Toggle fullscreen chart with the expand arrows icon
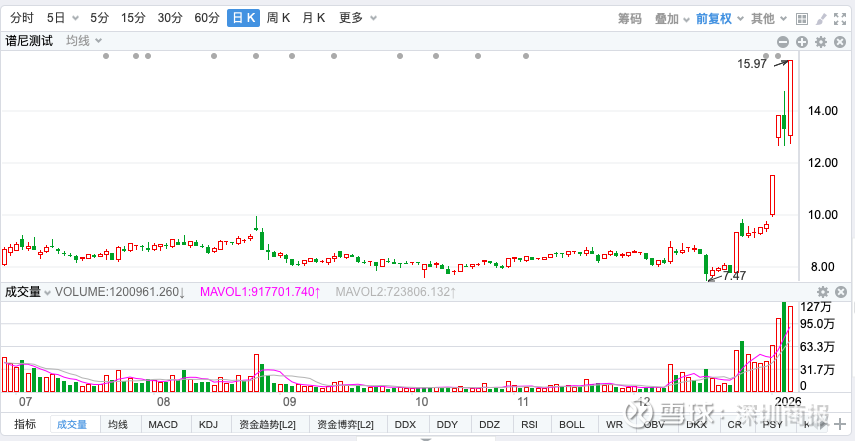This screenshot has height=441, width=855. (840, 19)
